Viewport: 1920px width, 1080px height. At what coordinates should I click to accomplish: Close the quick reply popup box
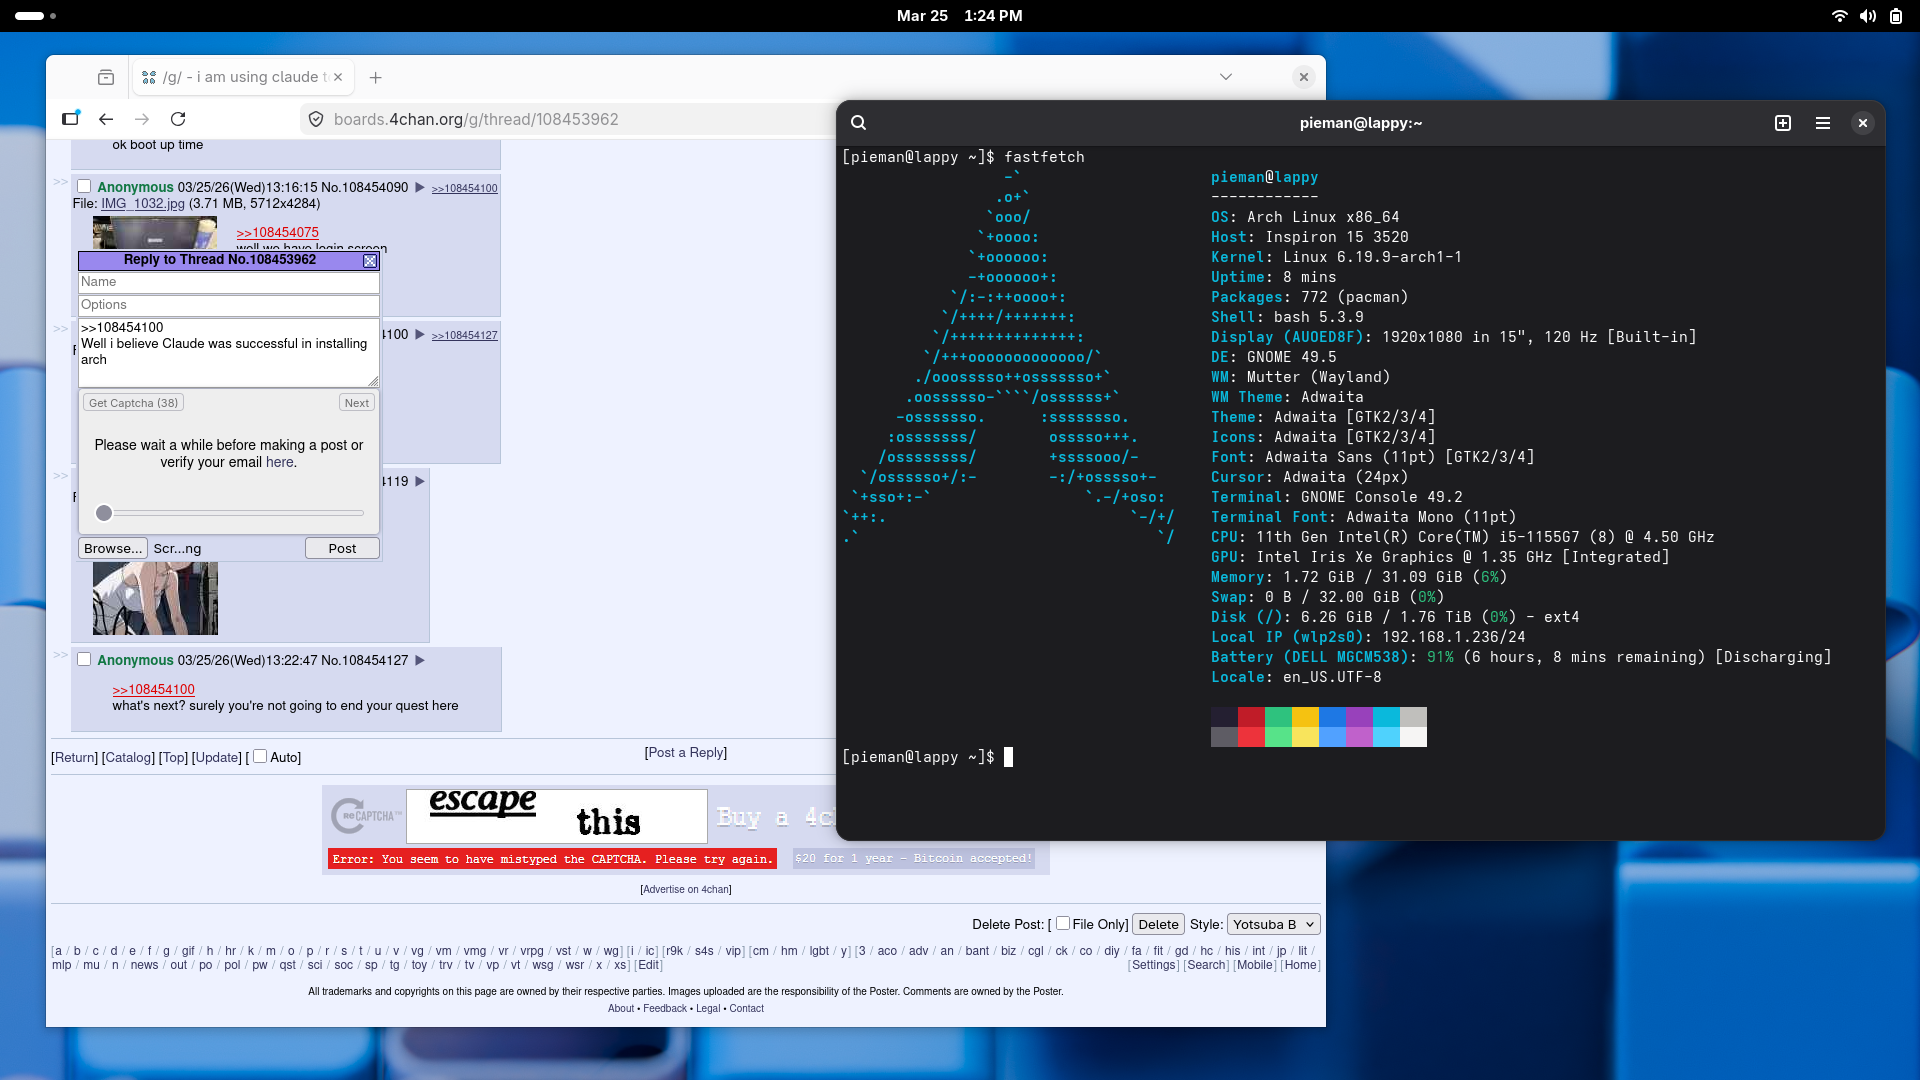click(x=370, y=260)
